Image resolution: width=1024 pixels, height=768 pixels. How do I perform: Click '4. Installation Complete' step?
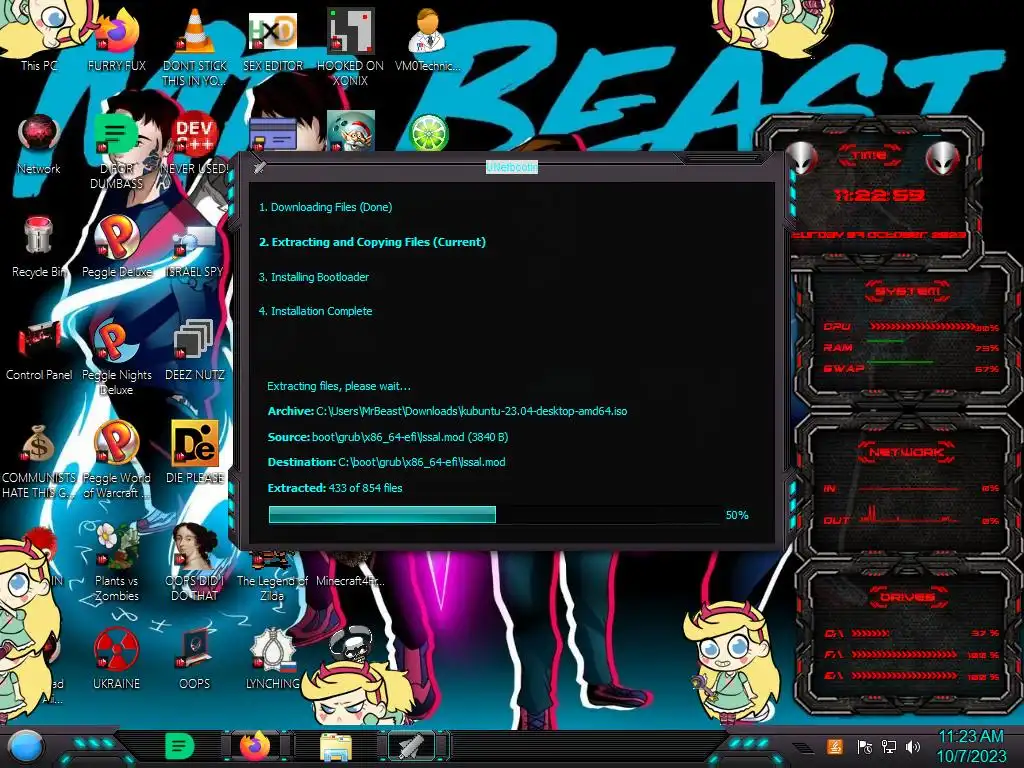(315, 311)
